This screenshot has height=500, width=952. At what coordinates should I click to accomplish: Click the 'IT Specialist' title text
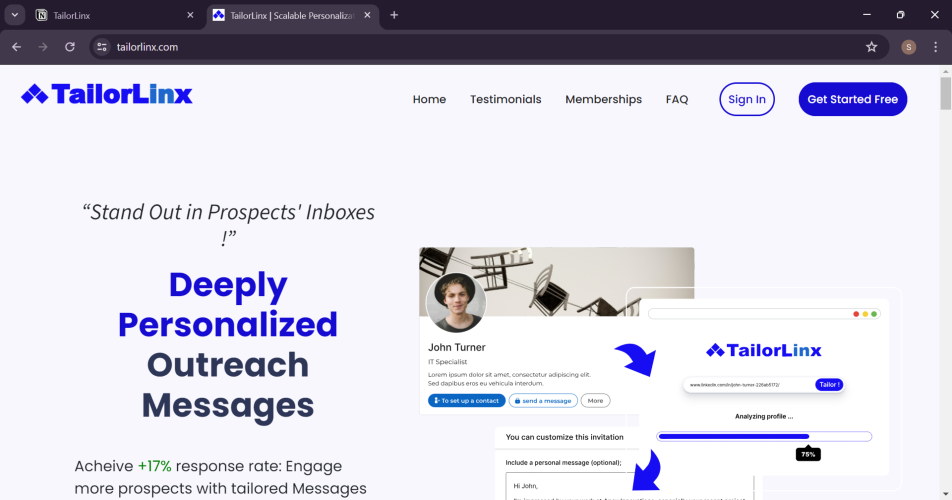click(447, 362)
